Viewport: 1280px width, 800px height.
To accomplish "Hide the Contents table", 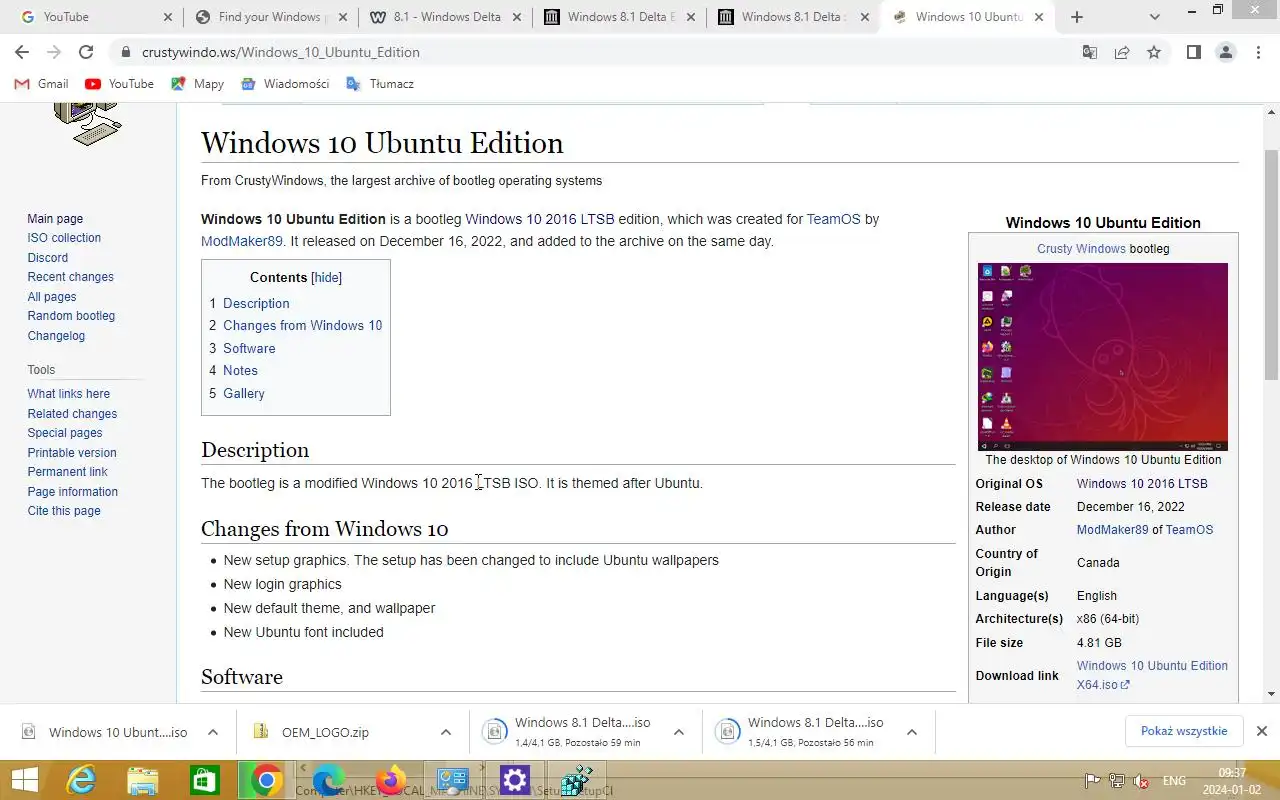I will pyautogui.click(x=326, y=278).
